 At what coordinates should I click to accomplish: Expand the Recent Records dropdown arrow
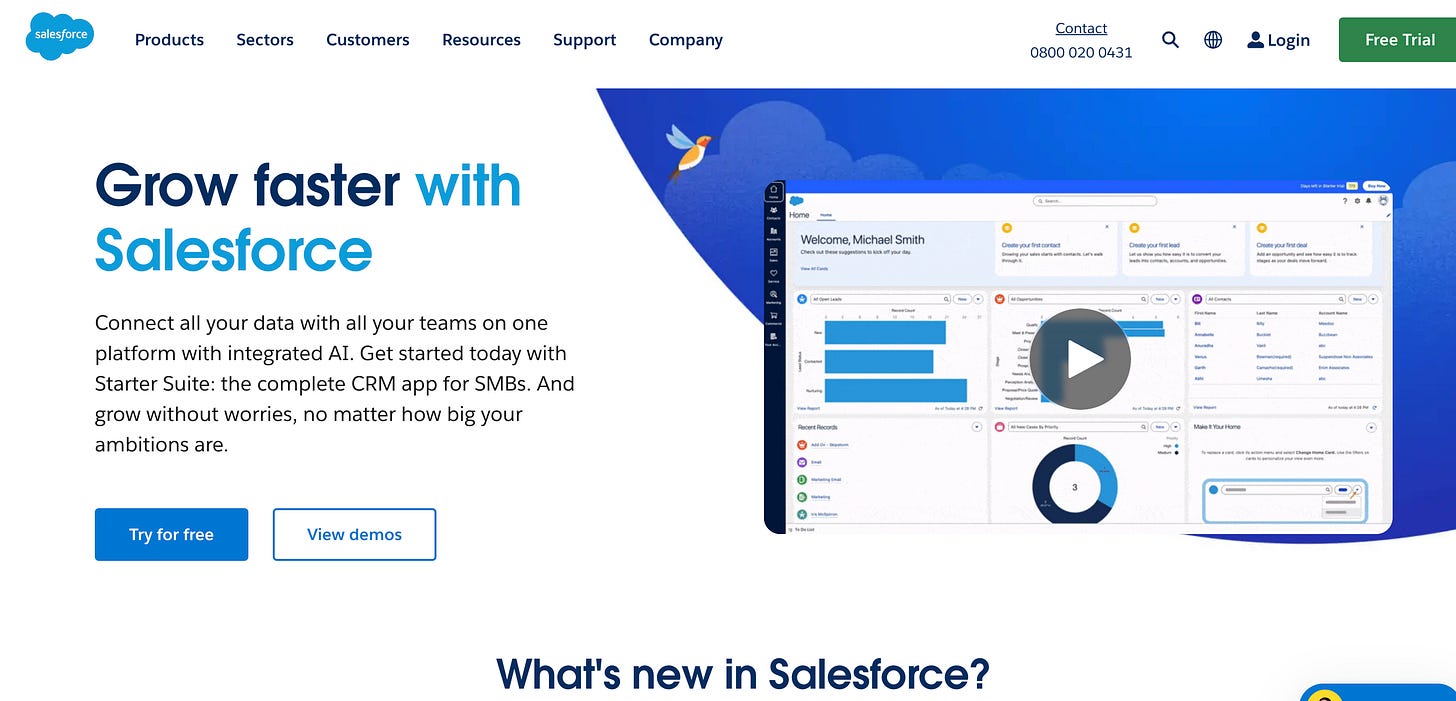pos(977,427)
